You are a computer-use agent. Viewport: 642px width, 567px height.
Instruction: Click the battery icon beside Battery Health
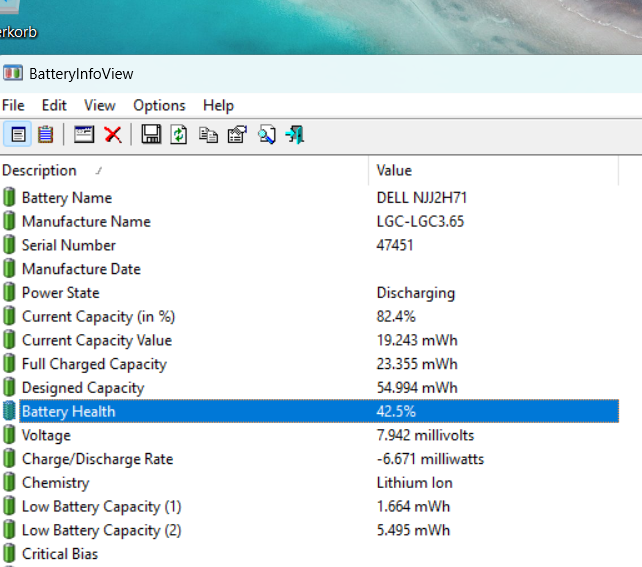pyautogui.click(x=9, y=411)
